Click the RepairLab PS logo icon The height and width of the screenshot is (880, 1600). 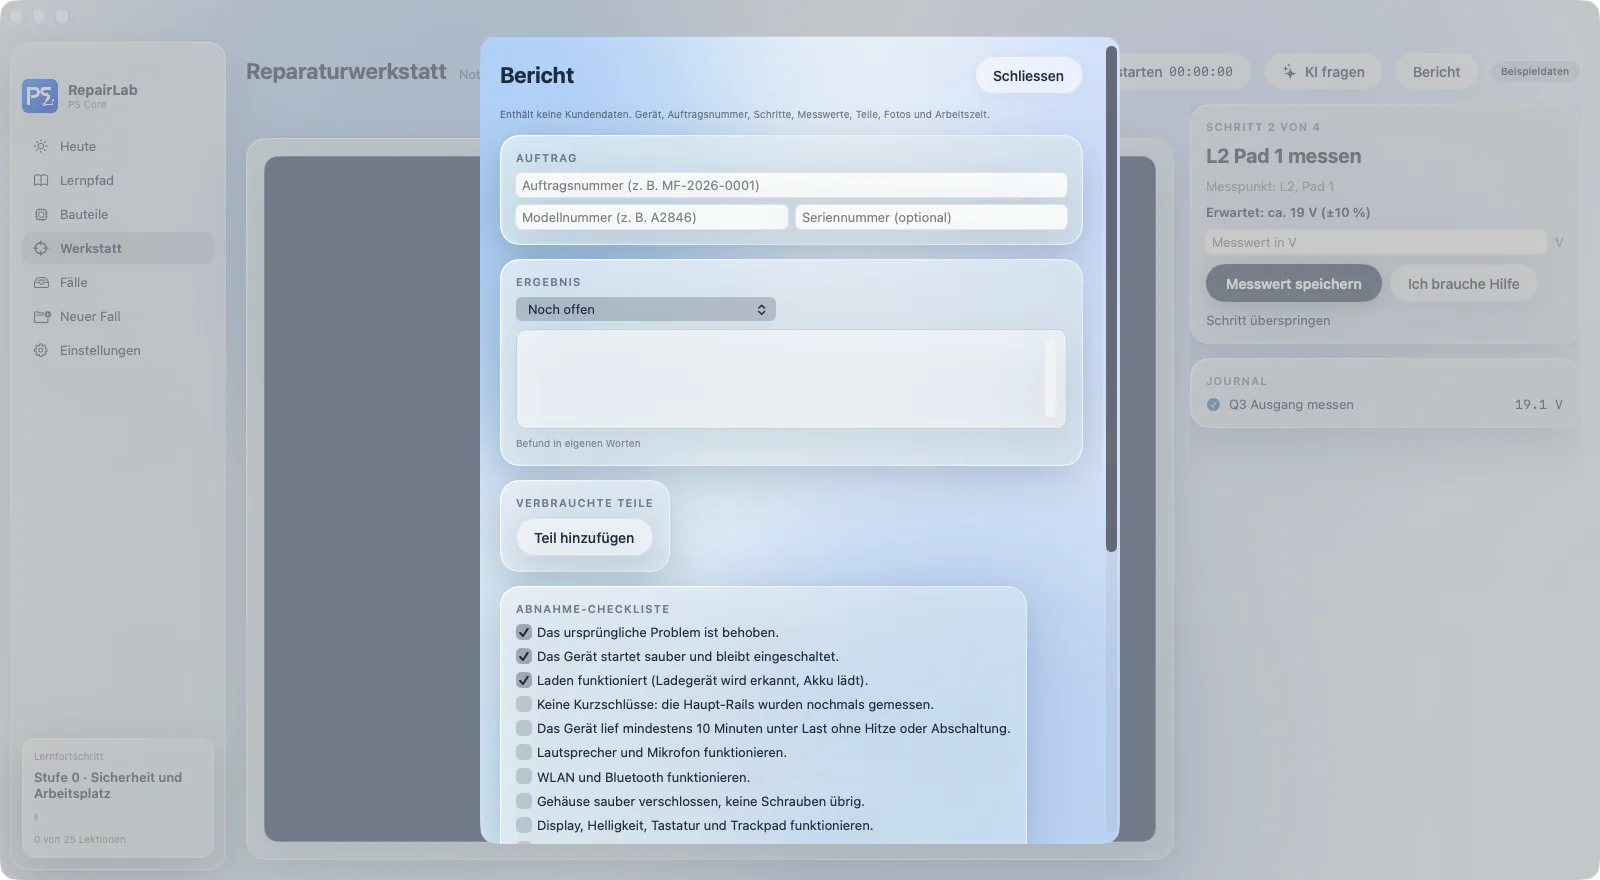40,96
